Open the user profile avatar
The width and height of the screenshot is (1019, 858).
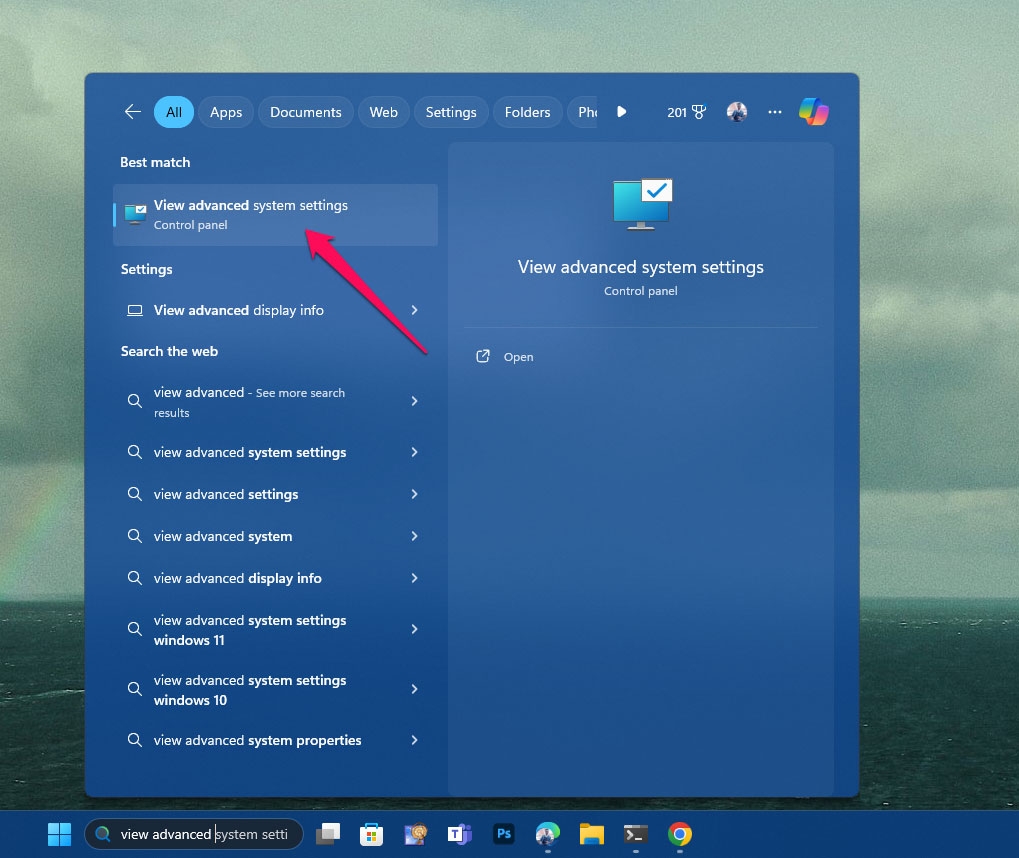click(x=736, y=112)
